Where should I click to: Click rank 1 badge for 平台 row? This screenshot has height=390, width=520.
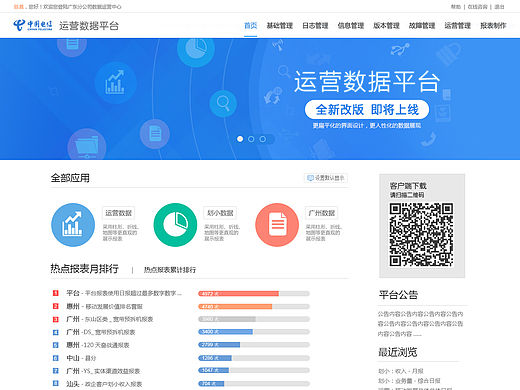click(56, 293)
